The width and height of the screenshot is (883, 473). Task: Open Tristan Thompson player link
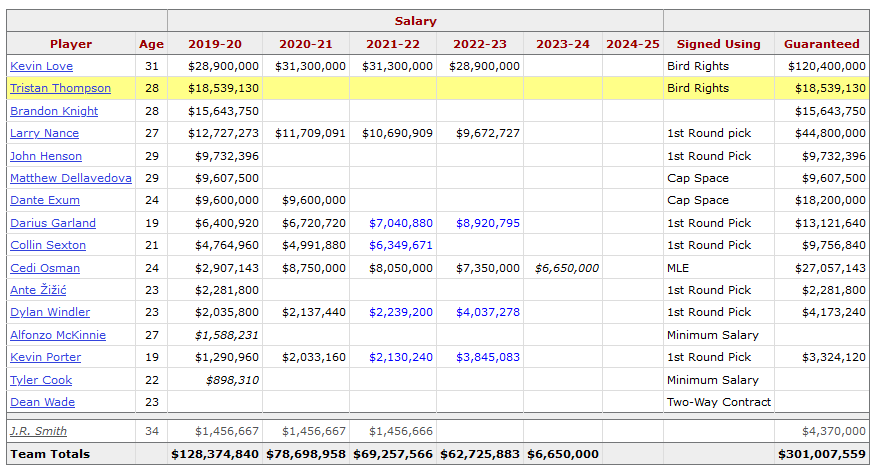(60, 88)
